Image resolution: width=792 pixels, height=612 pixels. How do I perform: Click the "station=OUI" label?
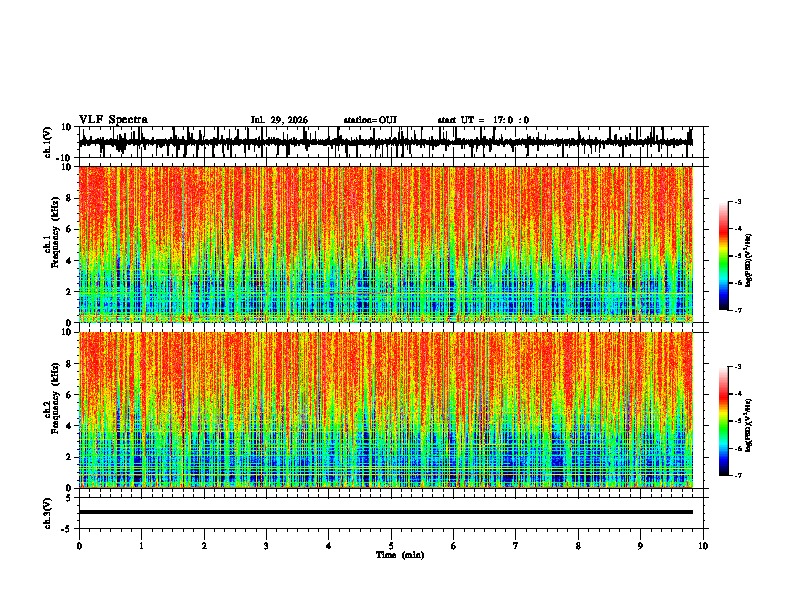370,120
